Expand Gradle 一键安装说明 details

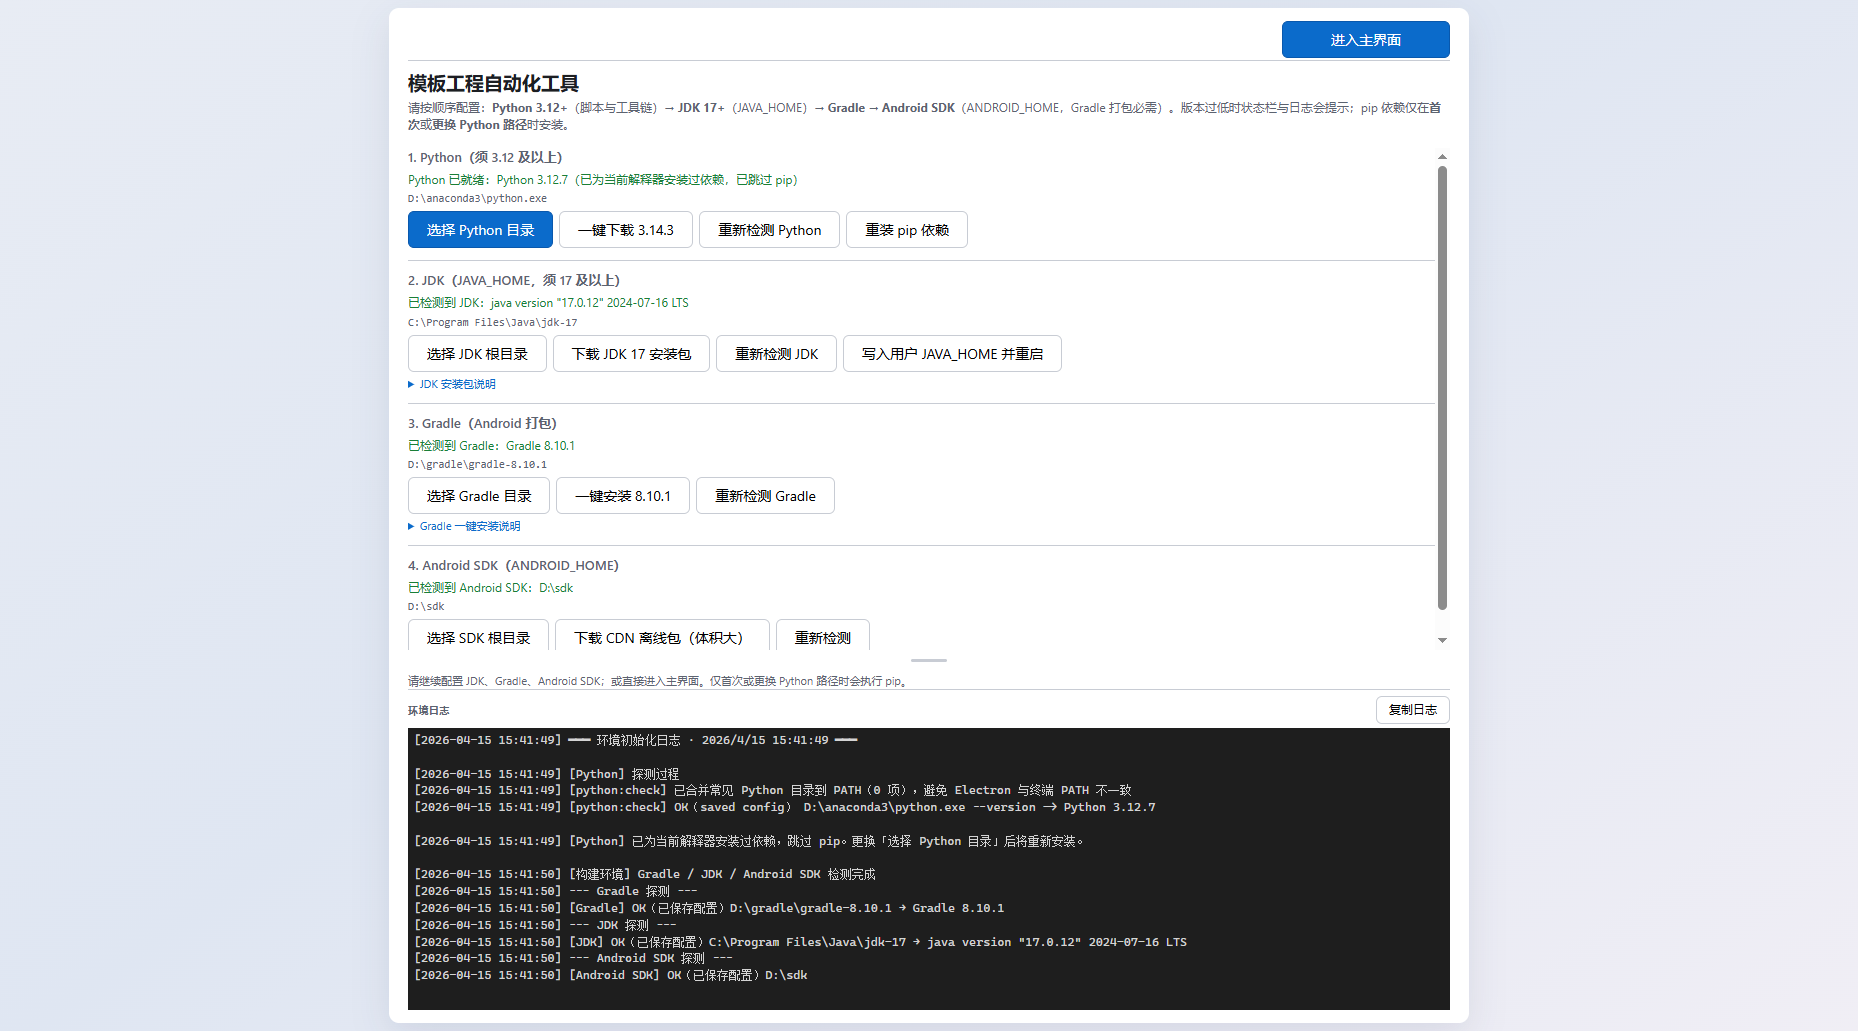pyautogui.click(x=464, y=526)
